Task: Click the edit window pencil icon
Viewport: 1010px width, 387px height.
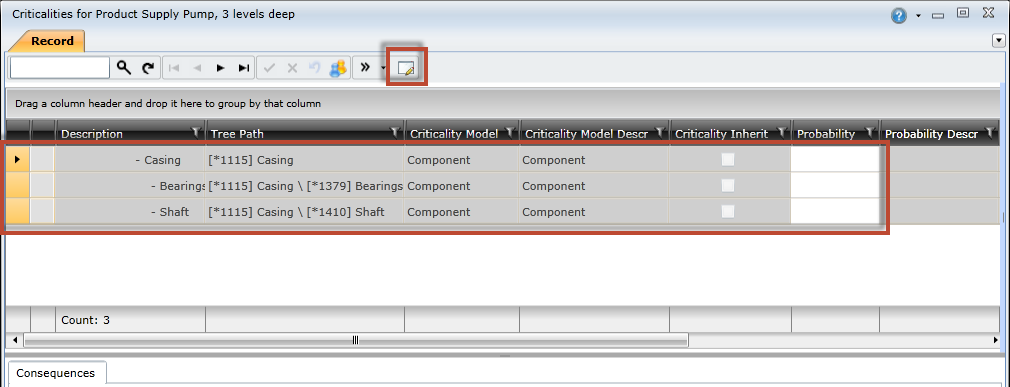Action: 406,68
